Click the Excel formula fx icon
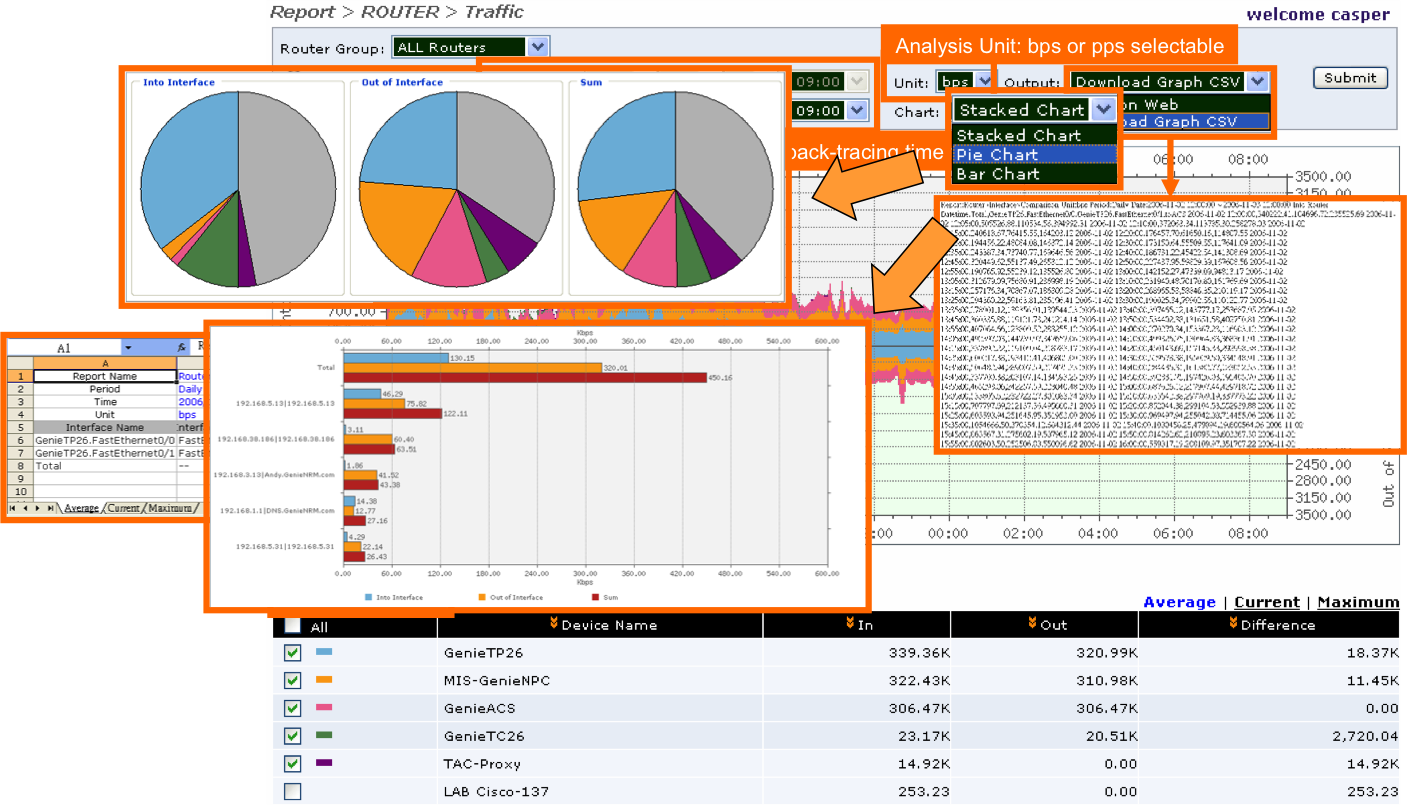This screenshot has width=1425, height=805. pyautogui.click(x=182, y=347)
